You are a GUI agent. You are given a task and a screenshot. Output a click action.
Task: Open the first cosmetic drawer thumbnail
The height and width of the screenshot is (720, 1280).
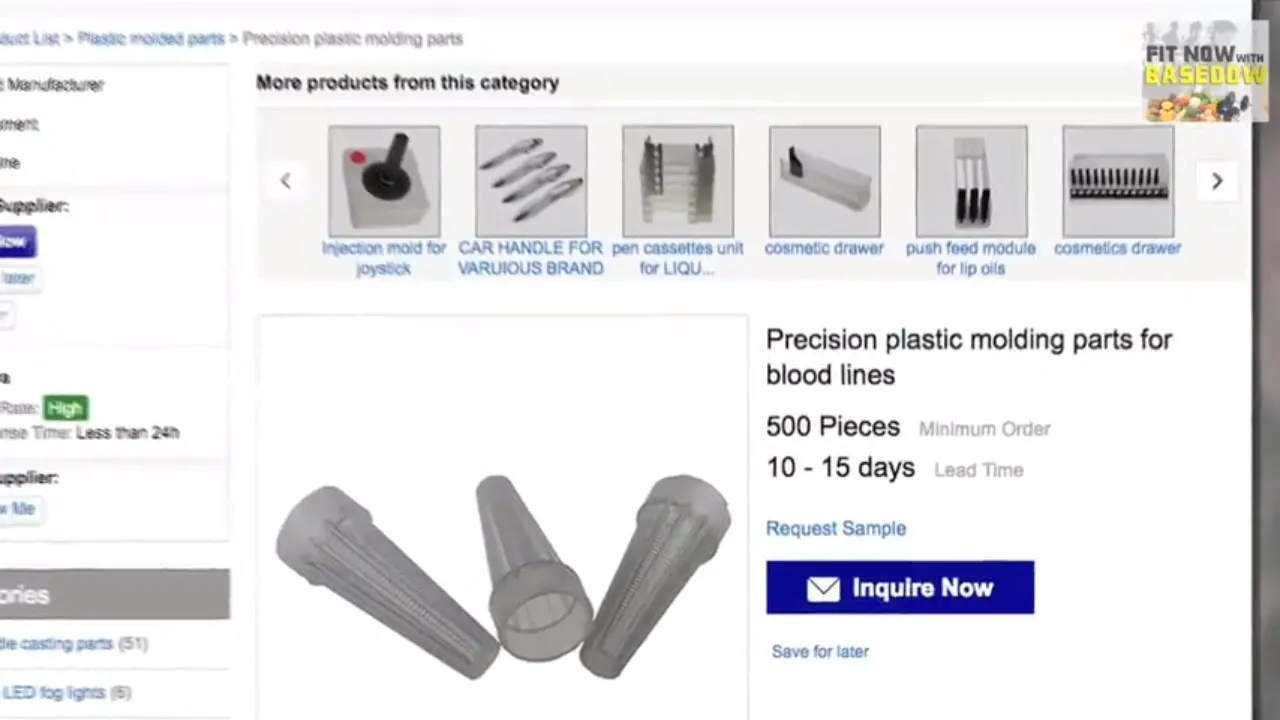coord(825,181)
